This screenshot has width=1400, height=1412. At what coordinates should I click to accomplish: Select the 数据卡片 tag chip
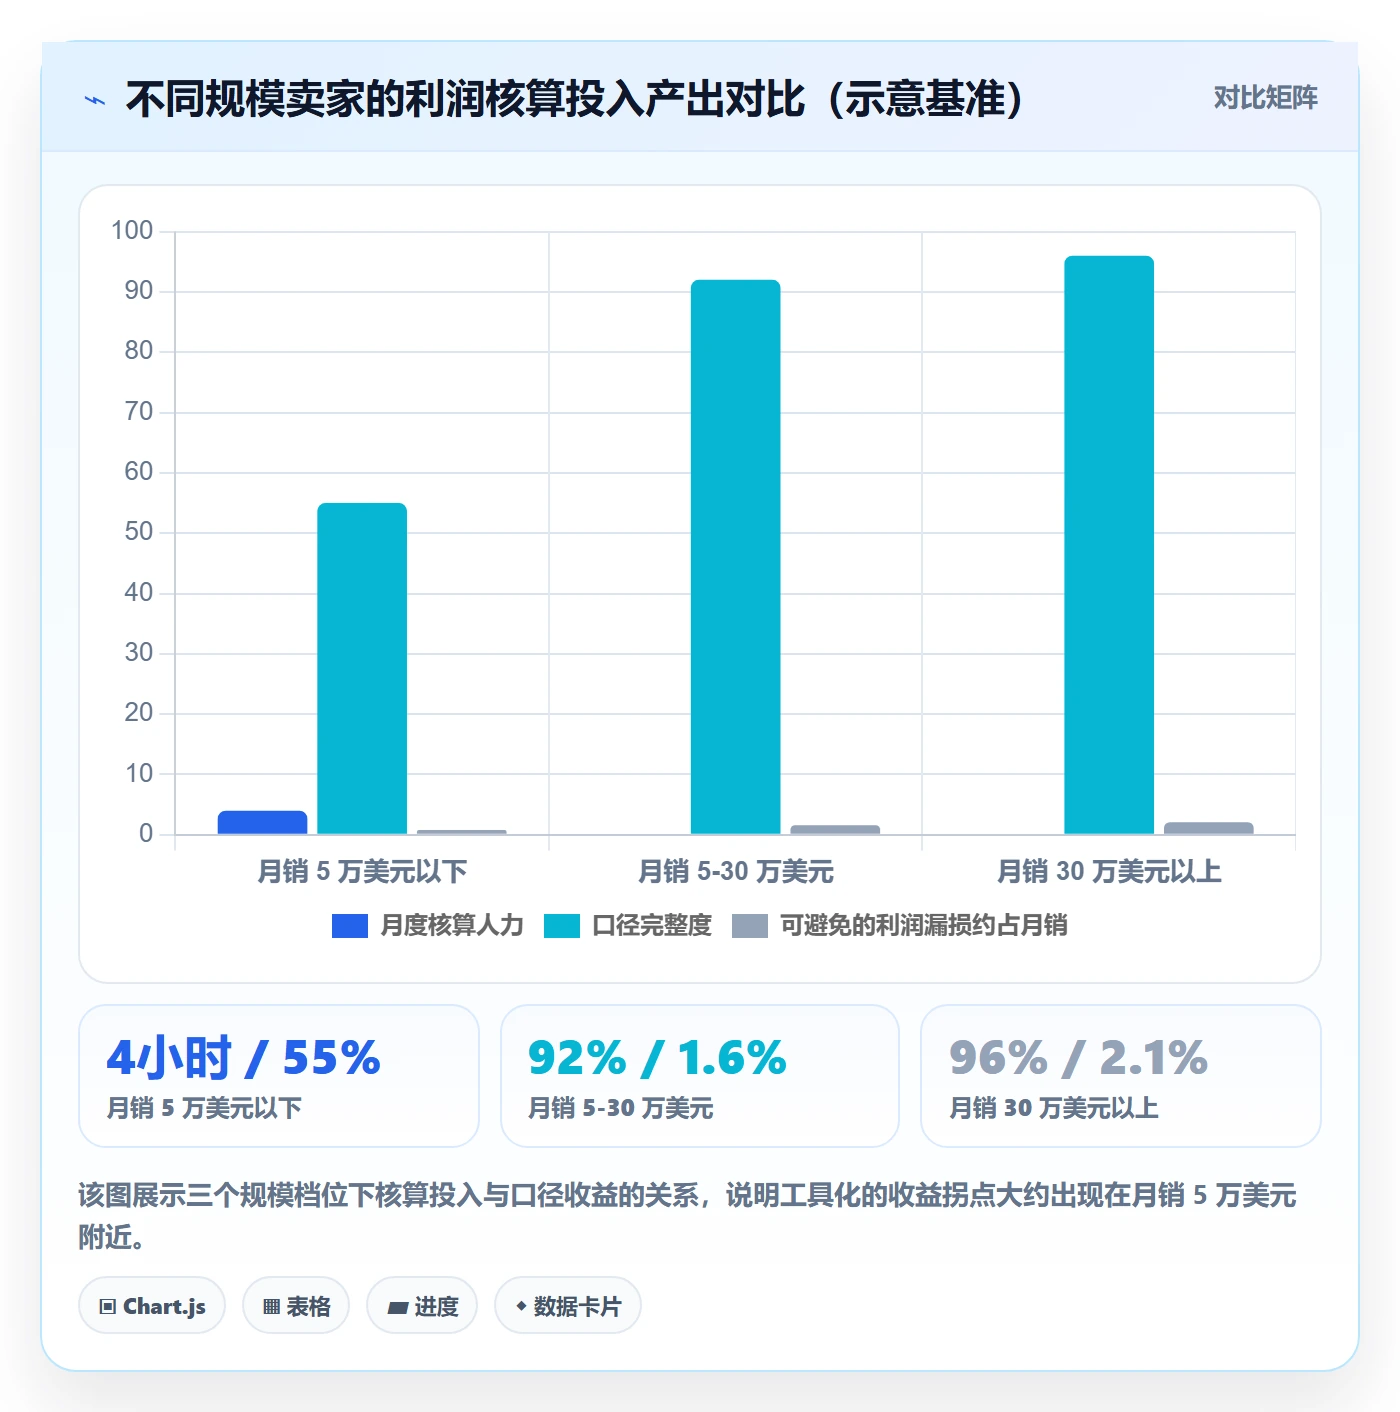click(x=568, y=1306)
